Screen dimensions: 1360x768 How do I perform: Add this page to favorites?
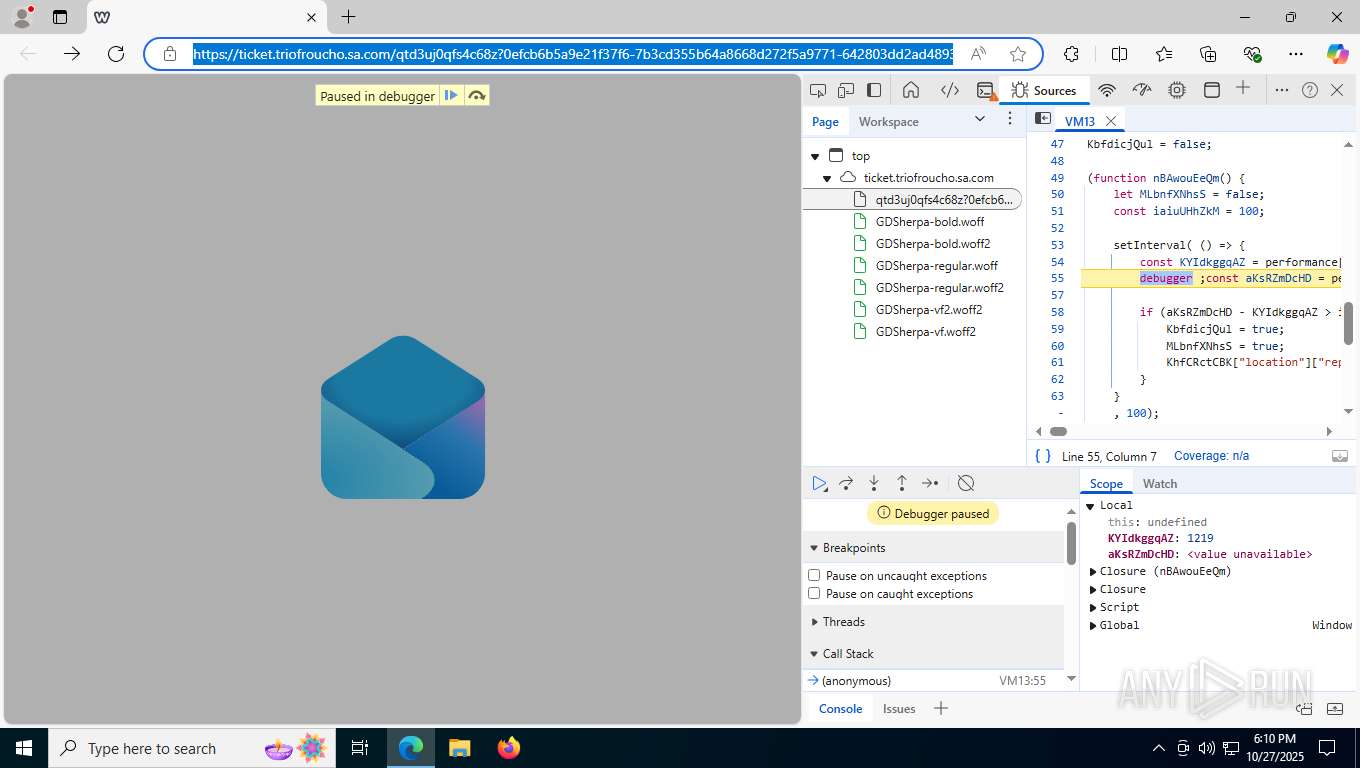coord(1018,54)
